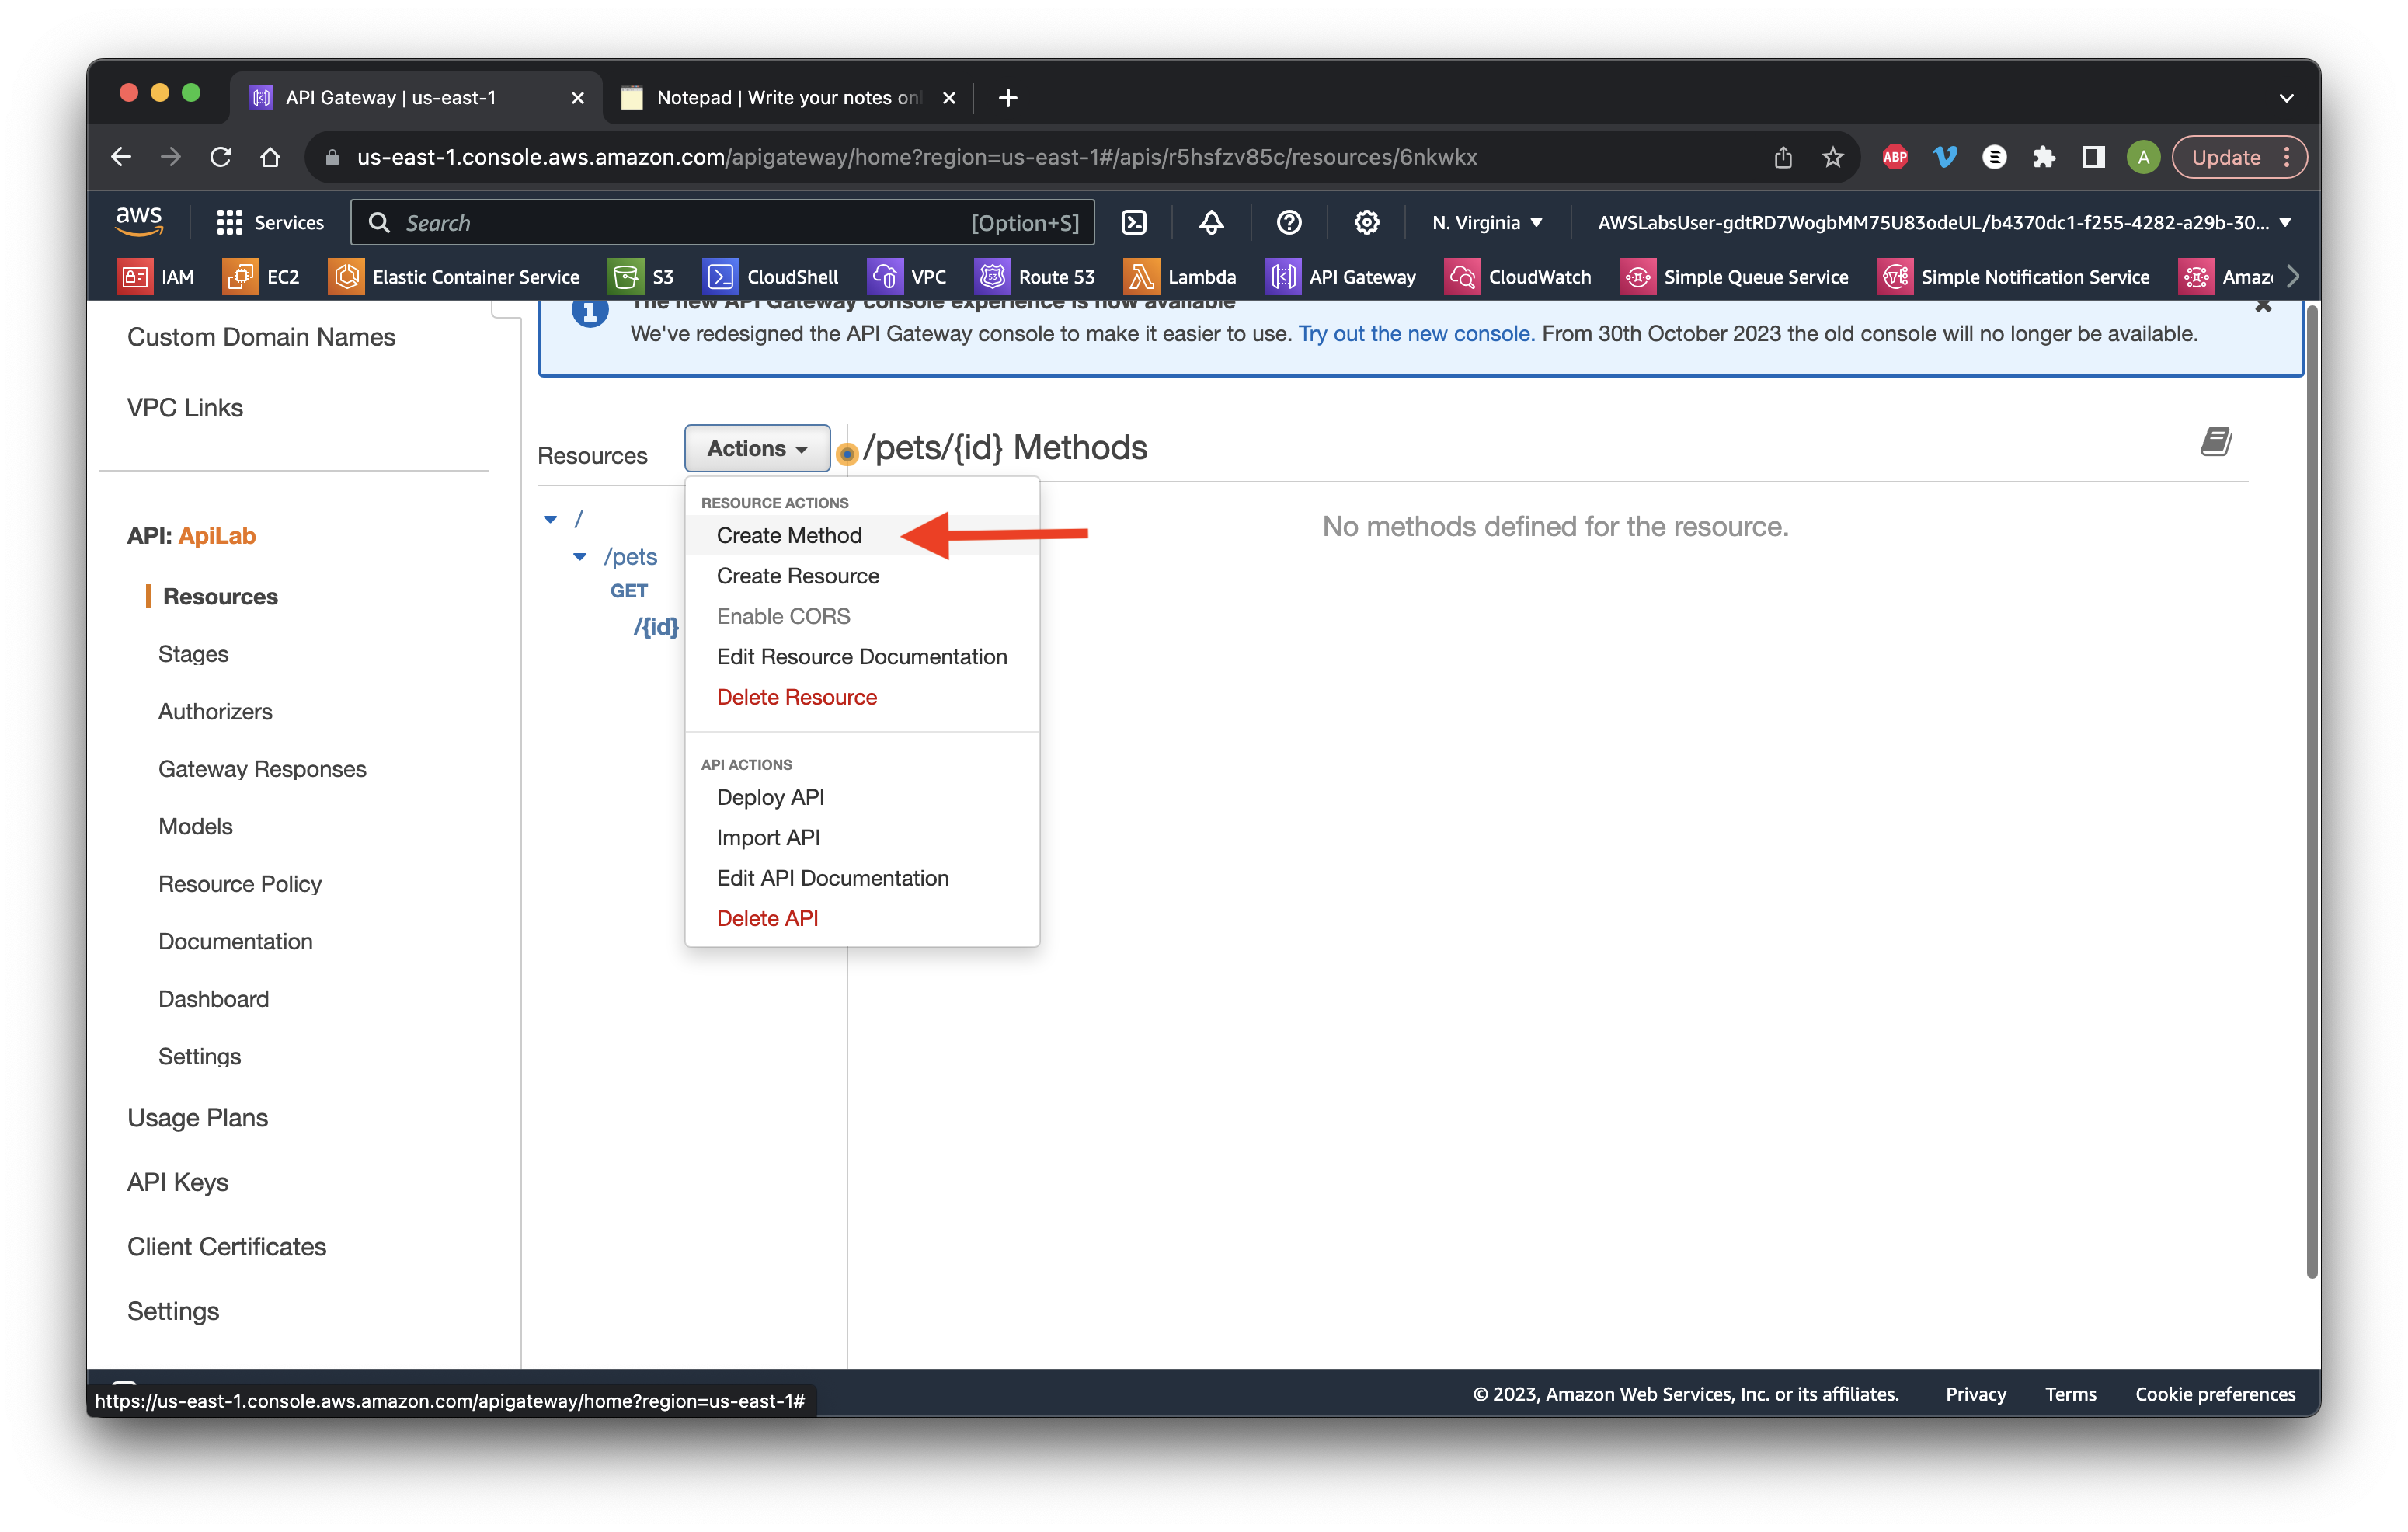
Task: Click the page vertical scrollbar
Action: pos(2311,790)
